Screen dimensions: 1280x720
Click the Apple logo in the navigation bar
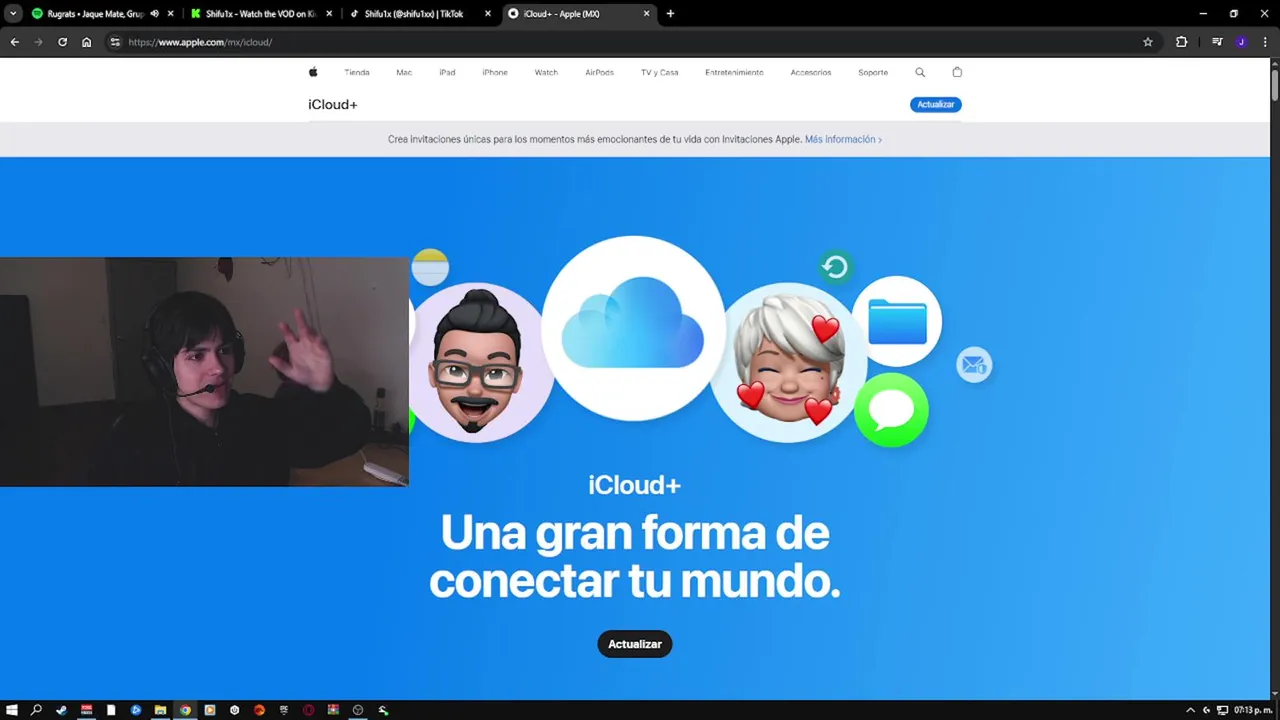[x=313, y=72]
